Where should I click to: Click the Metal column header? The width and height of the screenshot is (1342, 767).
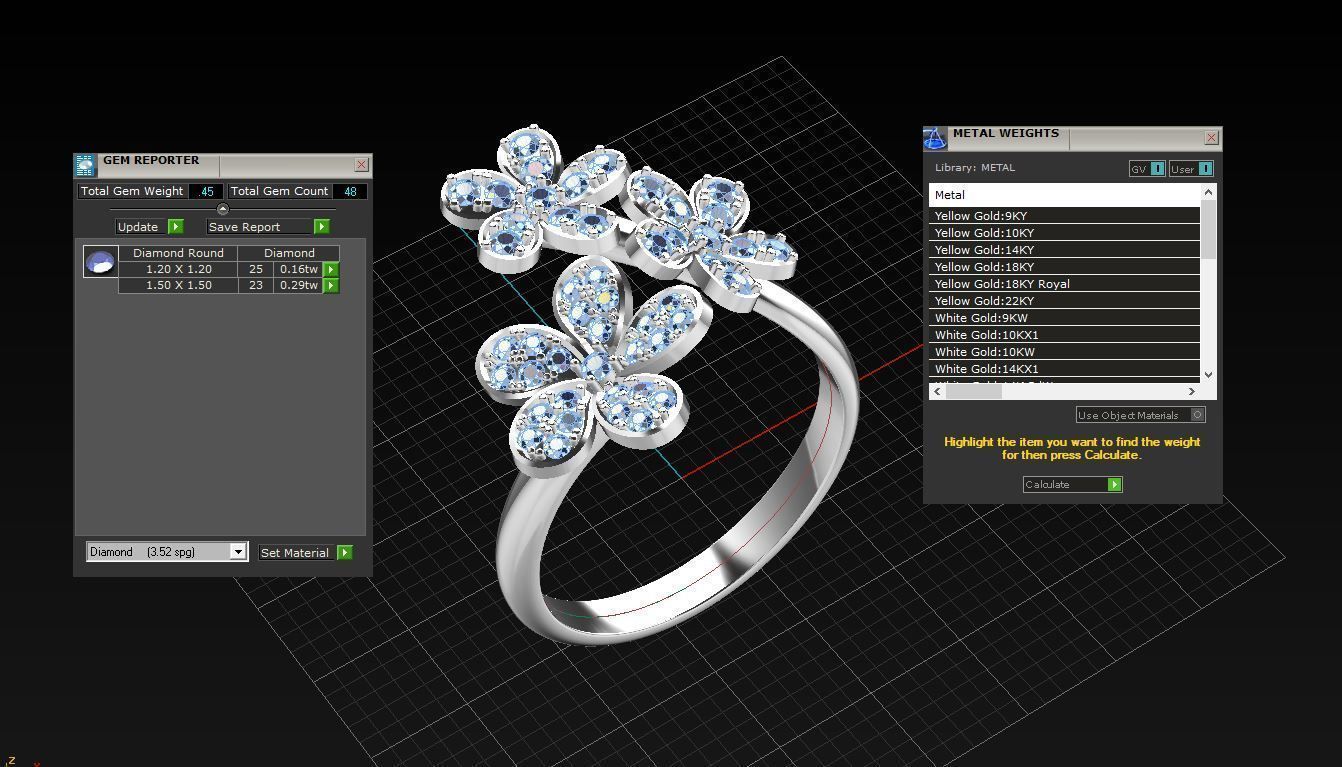[1064, 195]
